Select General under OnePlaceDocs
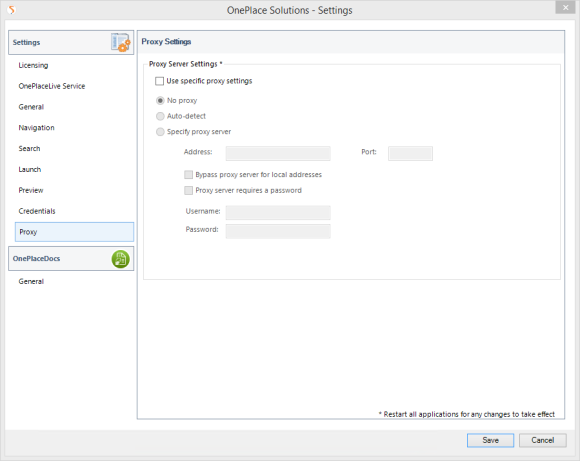Image resolution: width=580 pixels, height=461 pixels. (31, 282)
